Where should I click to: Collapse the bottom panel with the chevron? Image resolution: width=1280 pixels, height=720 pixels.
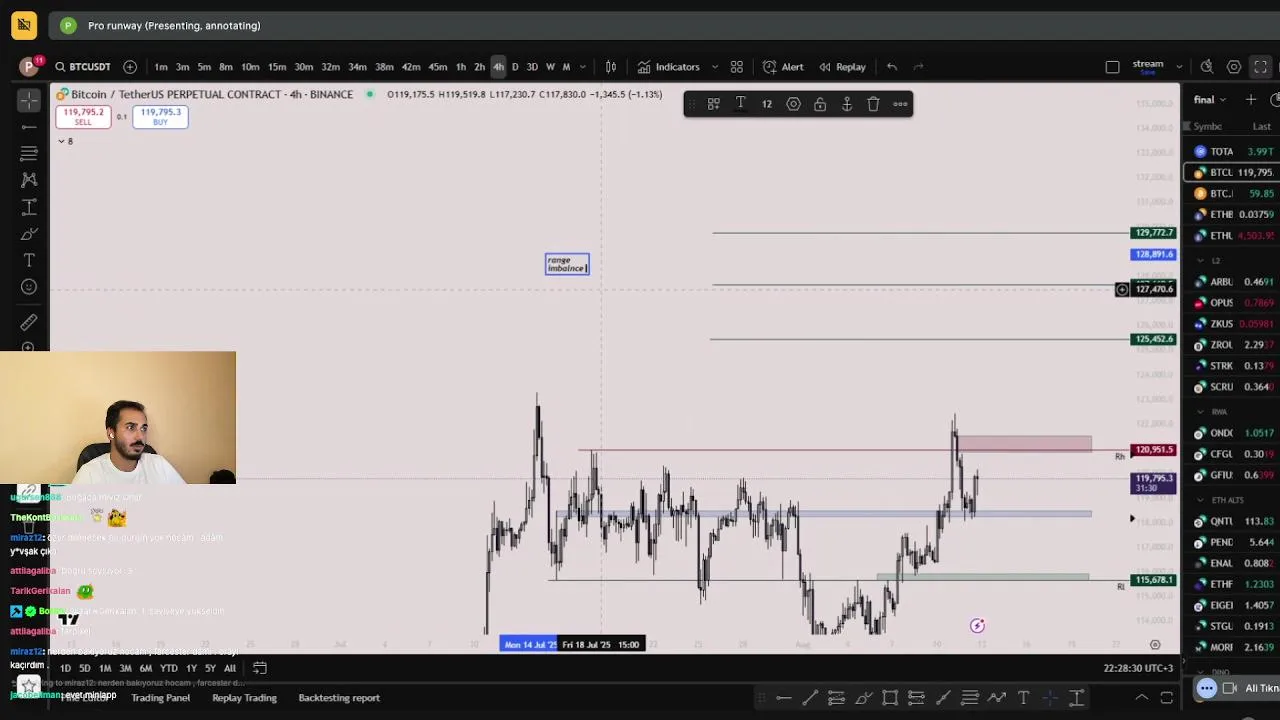[1140, 698]
